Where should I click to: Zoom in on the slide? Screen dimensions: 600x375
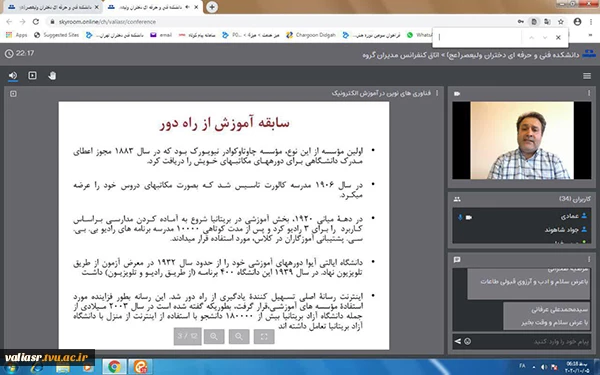coord(214,337)
